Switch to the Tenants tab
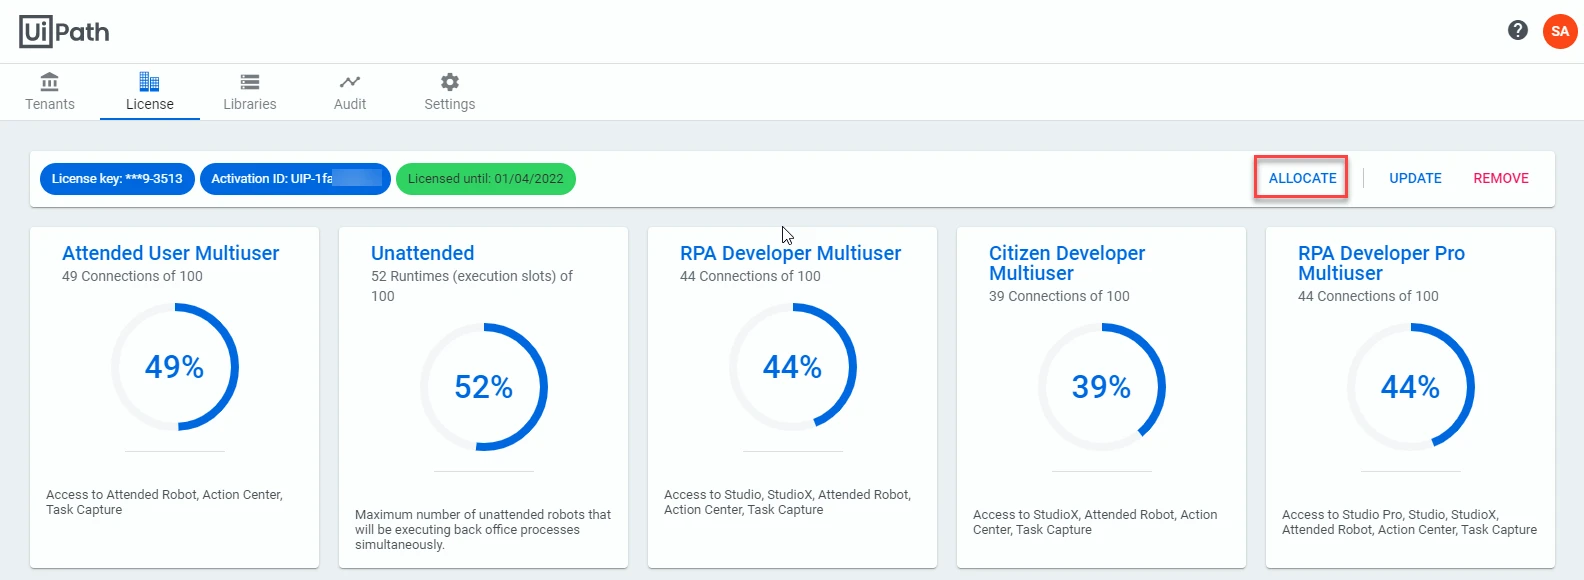This screenshot has width=1584, height=580. coord(50,92)
